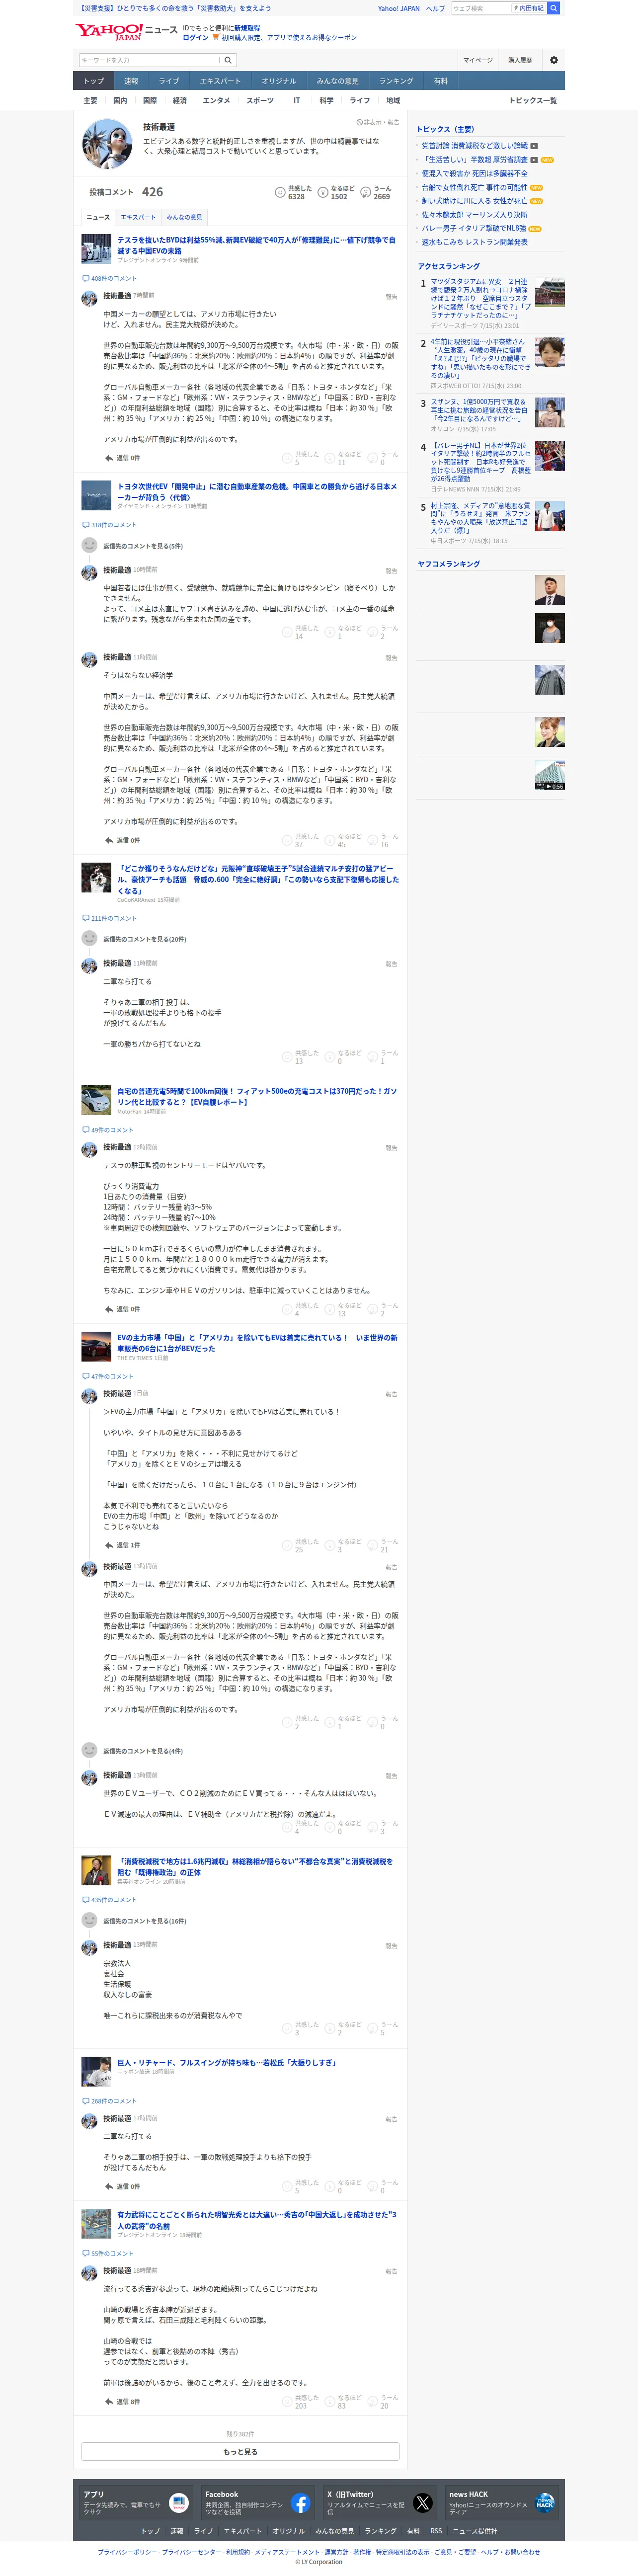
Task: Click the 共感した icon with count 25
Action: 287,1545
